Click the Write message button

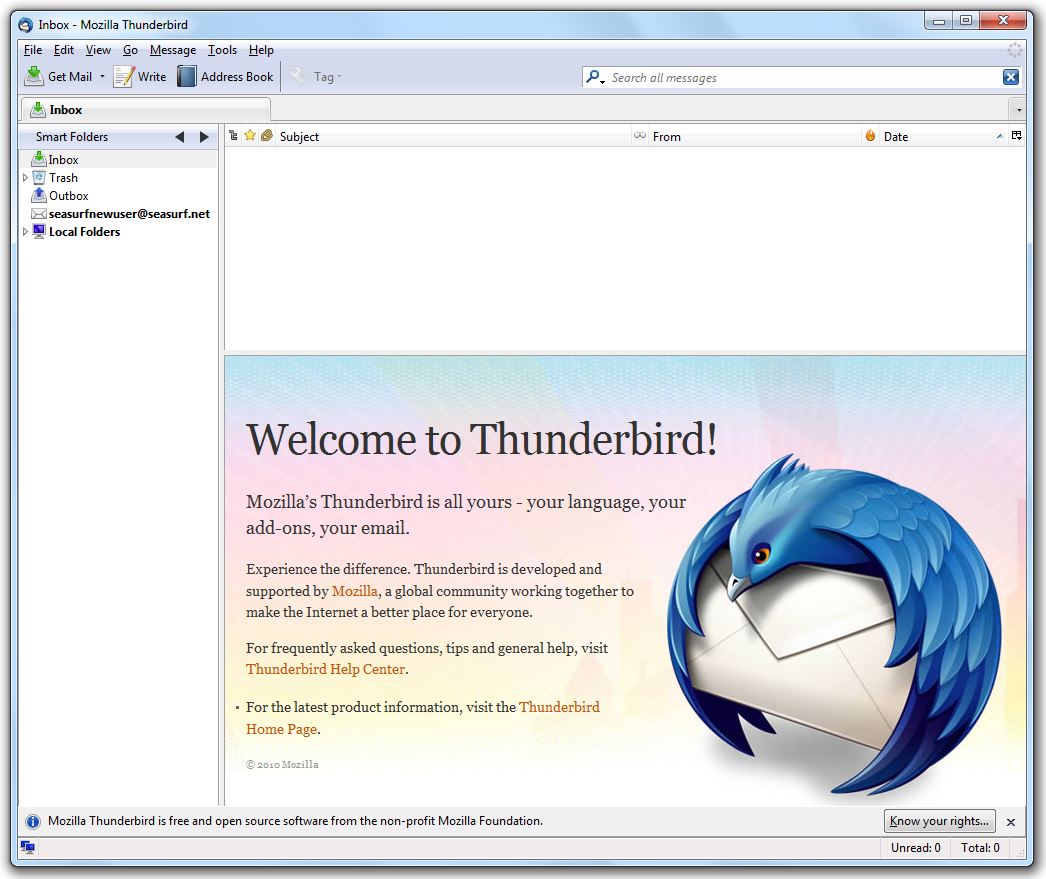[x=140, y=77]
